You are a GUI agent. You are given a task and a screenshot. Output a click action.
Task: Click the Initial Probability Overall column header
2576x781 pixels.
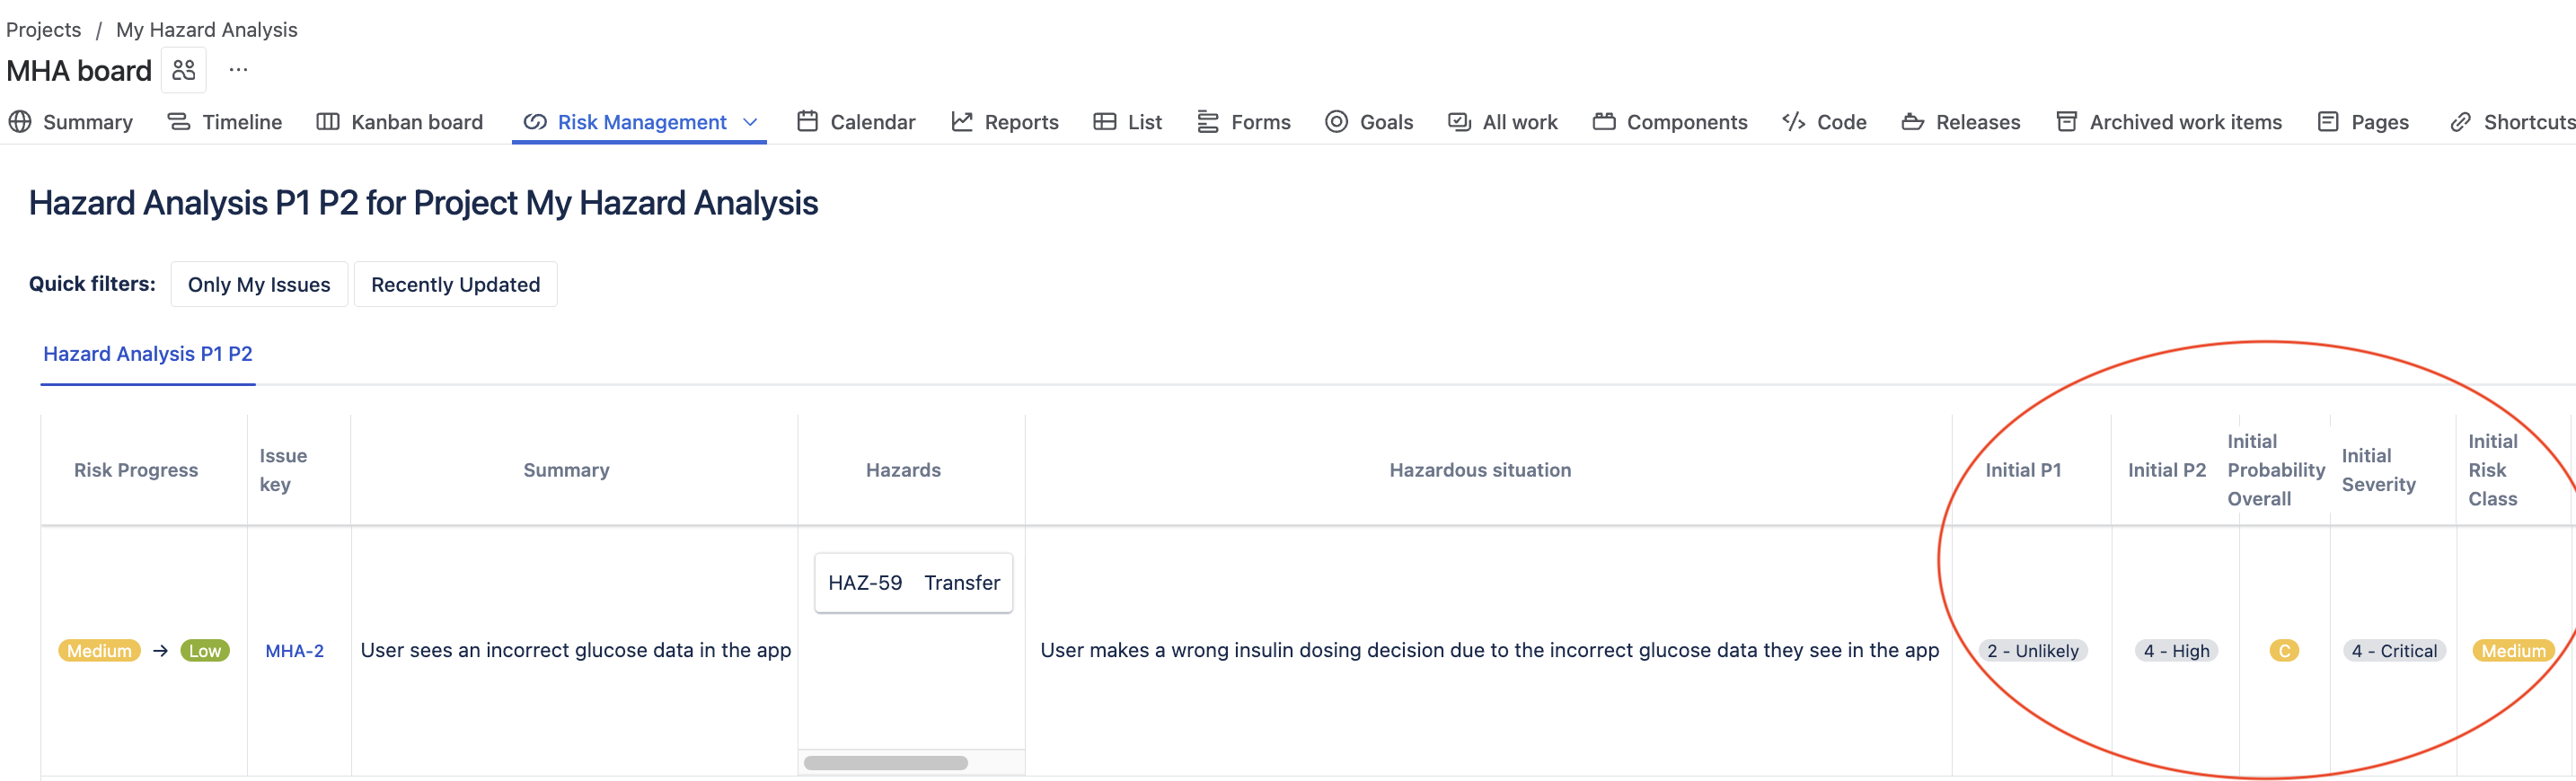[x=2276, y=470]
